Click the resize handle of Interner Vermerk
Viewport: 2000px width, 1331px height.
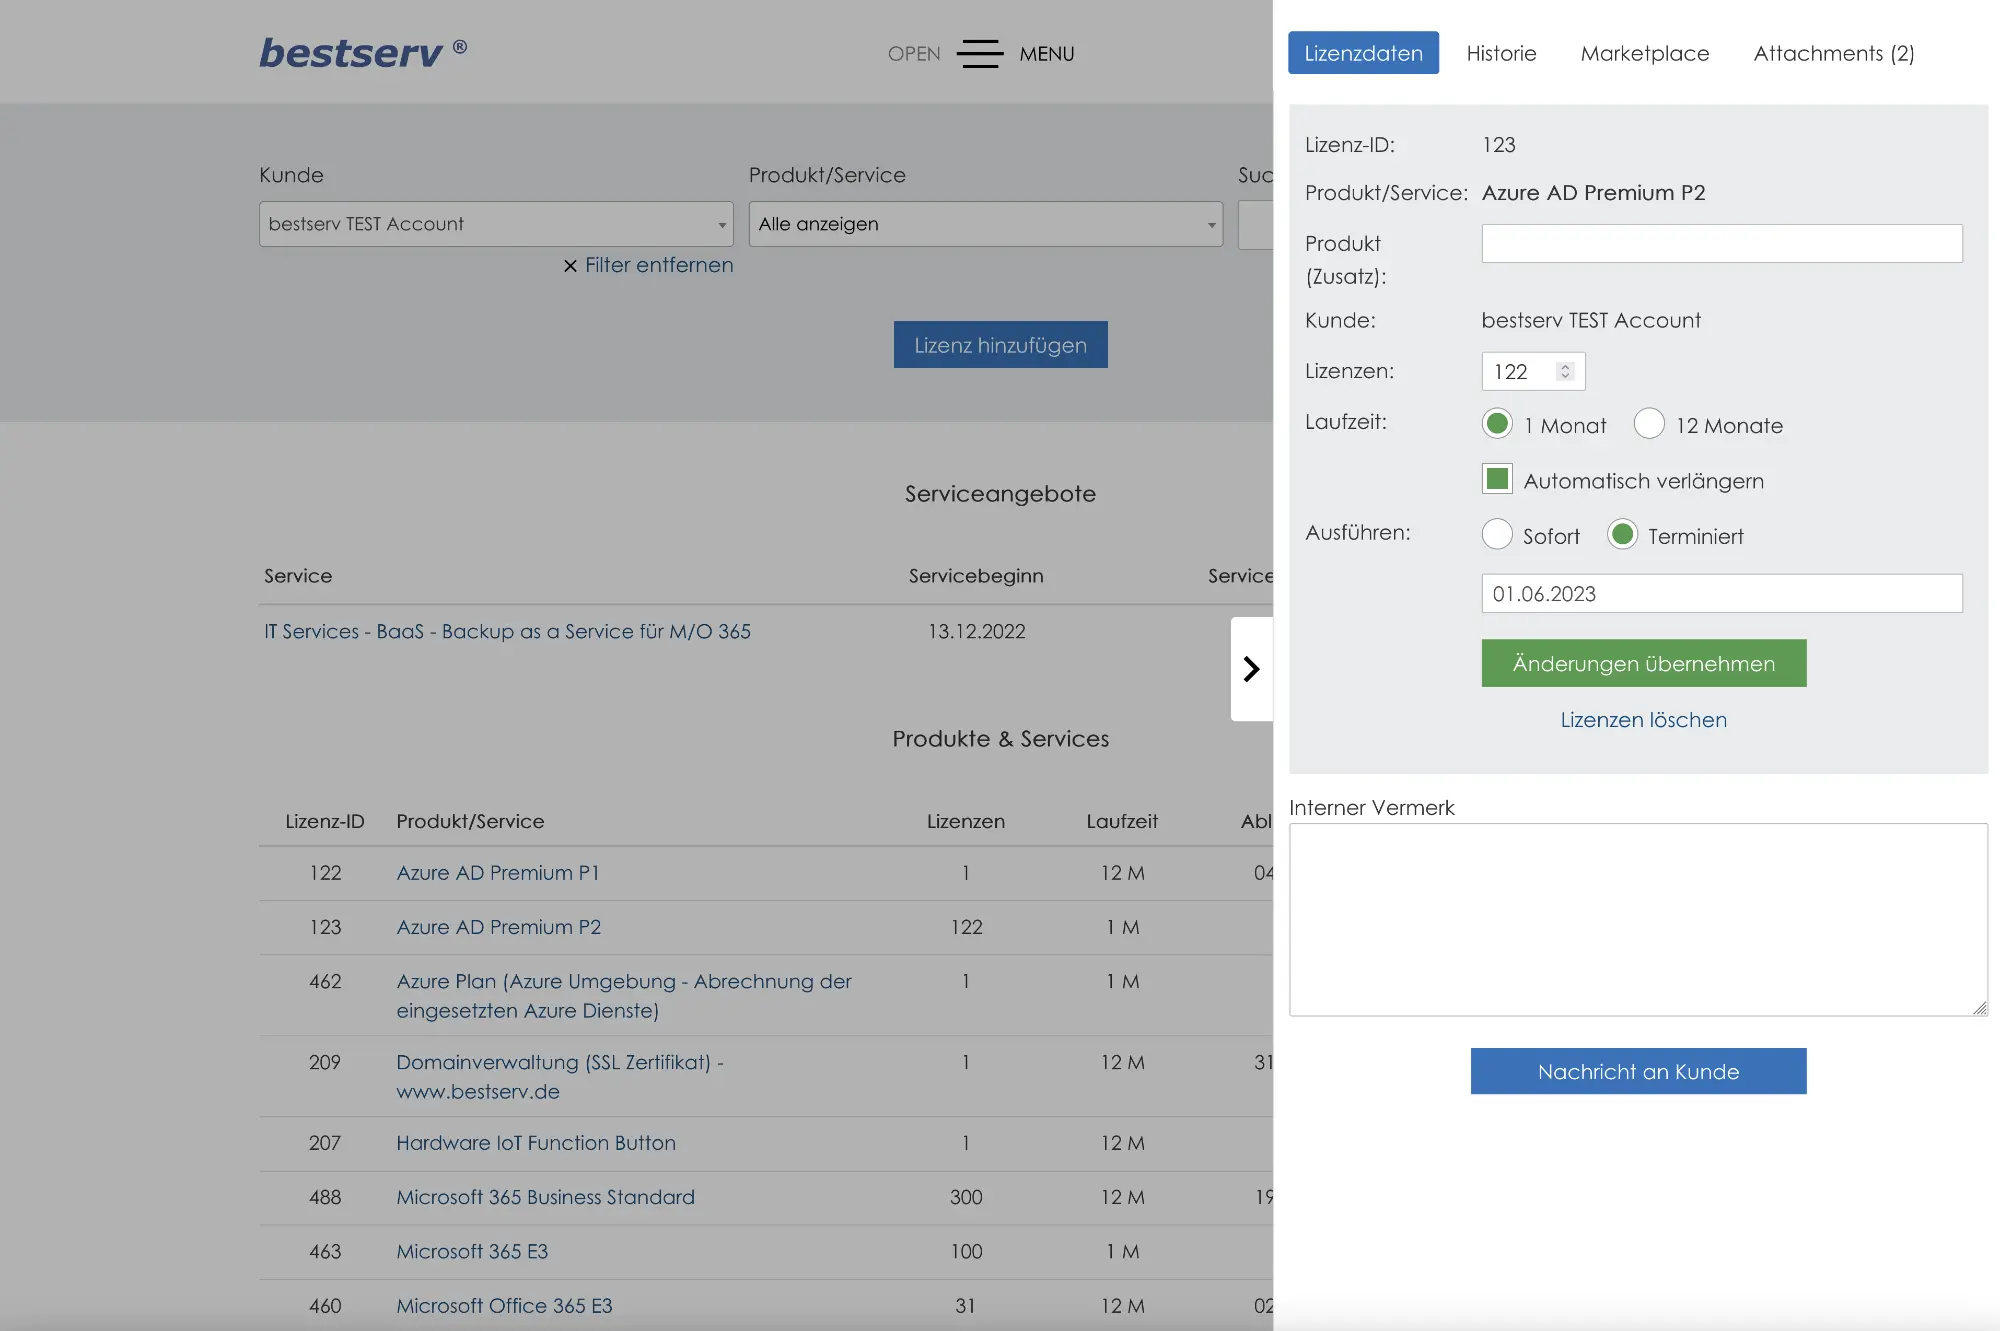(1980, 1008)
